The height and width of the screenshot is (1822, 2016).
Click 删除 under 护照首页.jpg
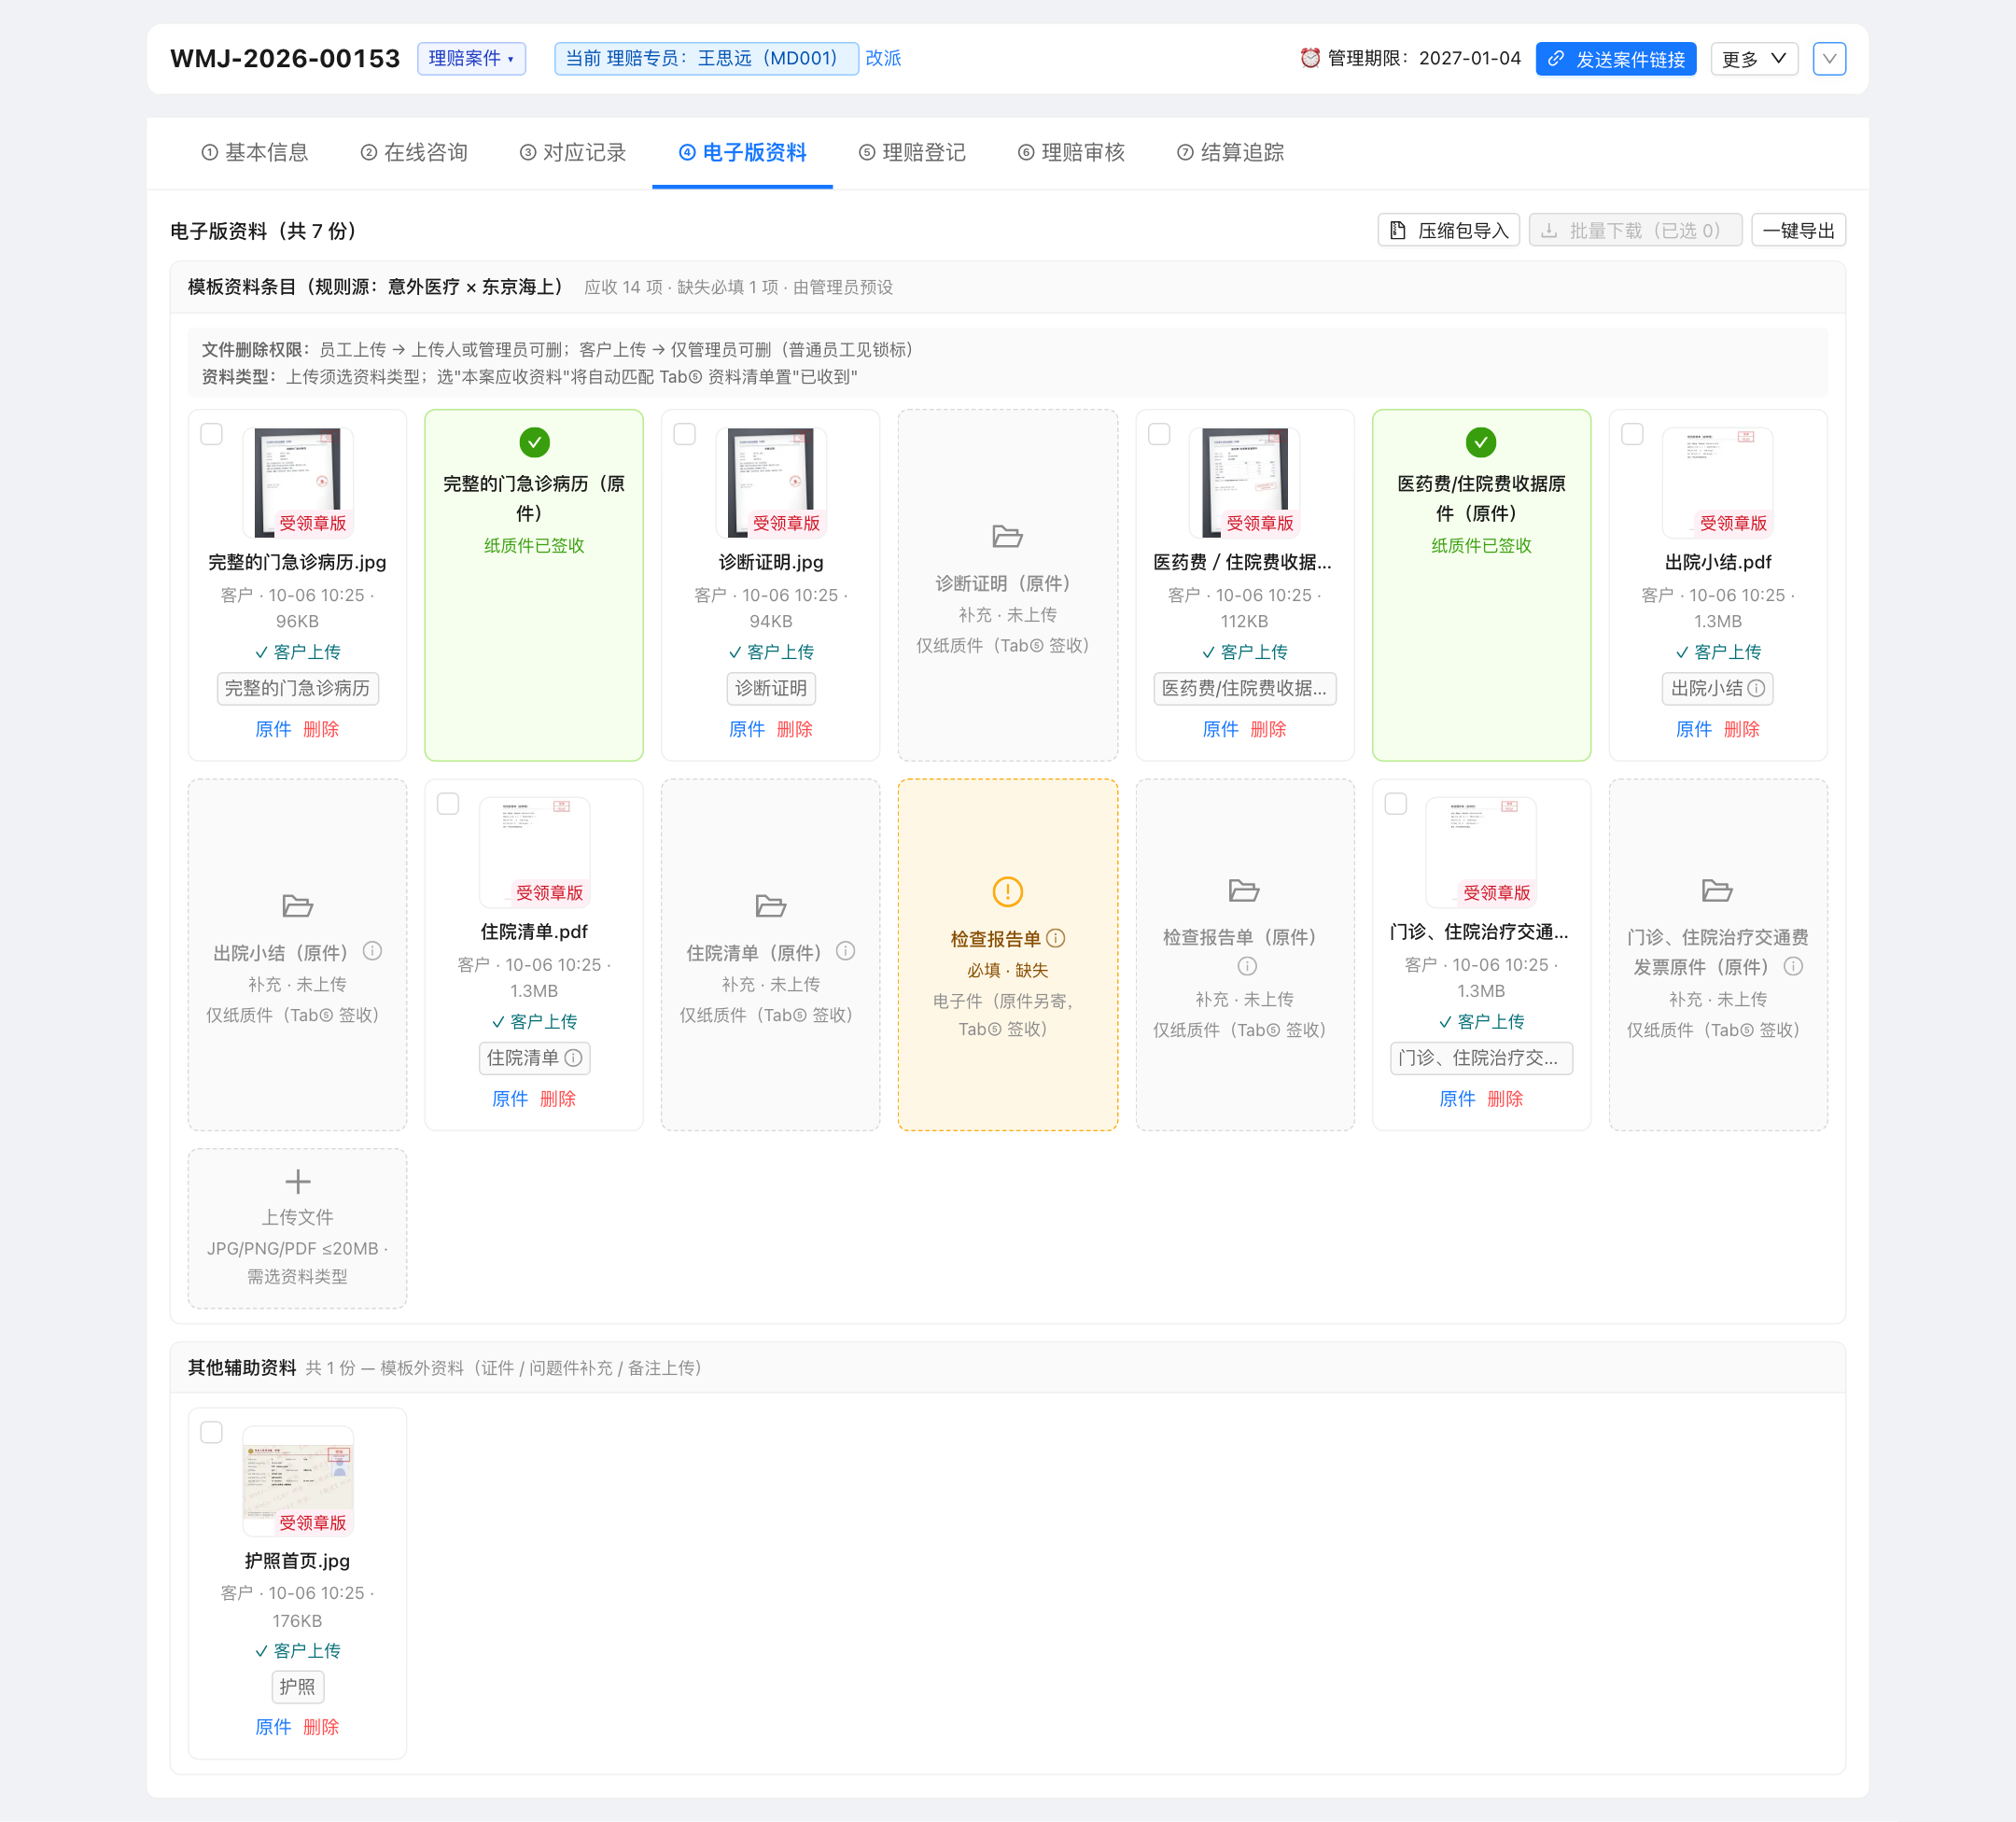(x=321, y=1727)
